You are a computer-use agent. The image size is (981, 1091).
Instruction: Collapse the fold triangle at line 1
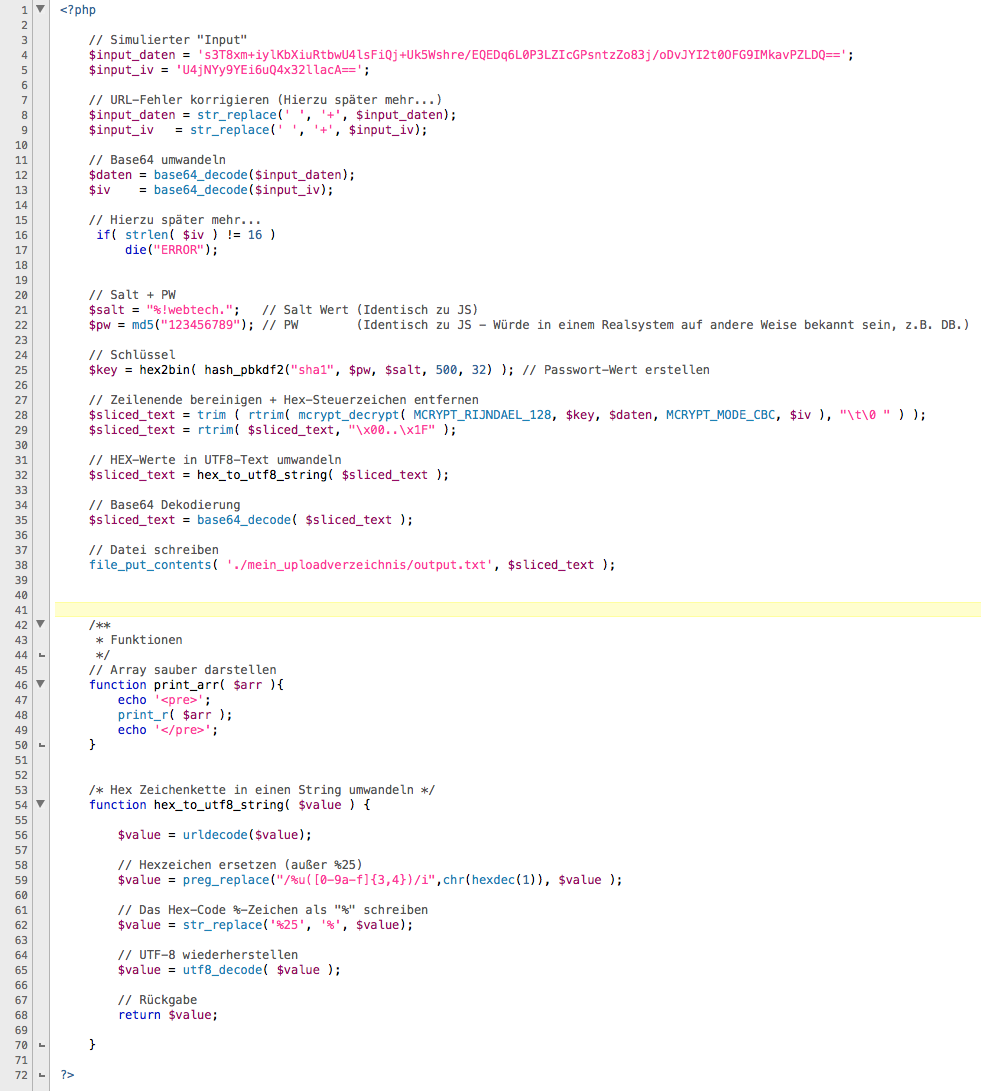[40, 9]
